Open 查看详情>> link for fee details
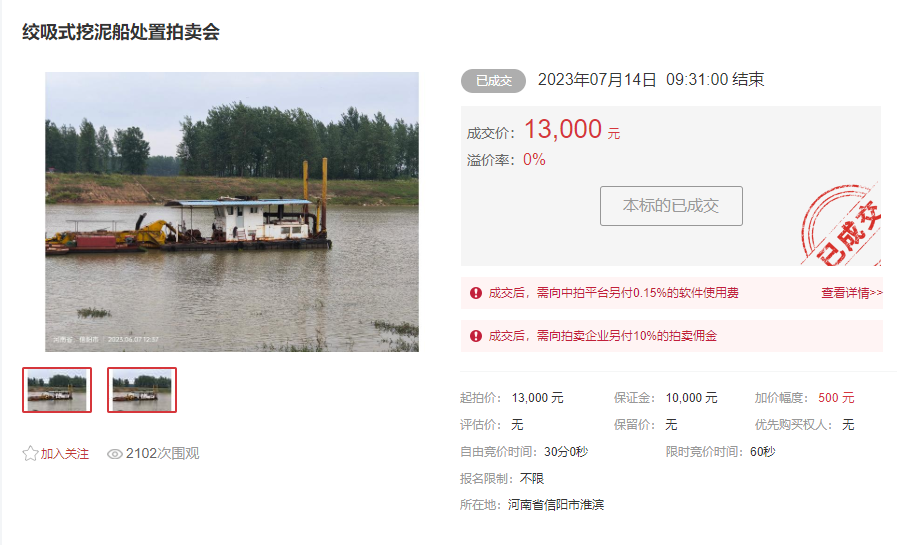 point(852,293)
